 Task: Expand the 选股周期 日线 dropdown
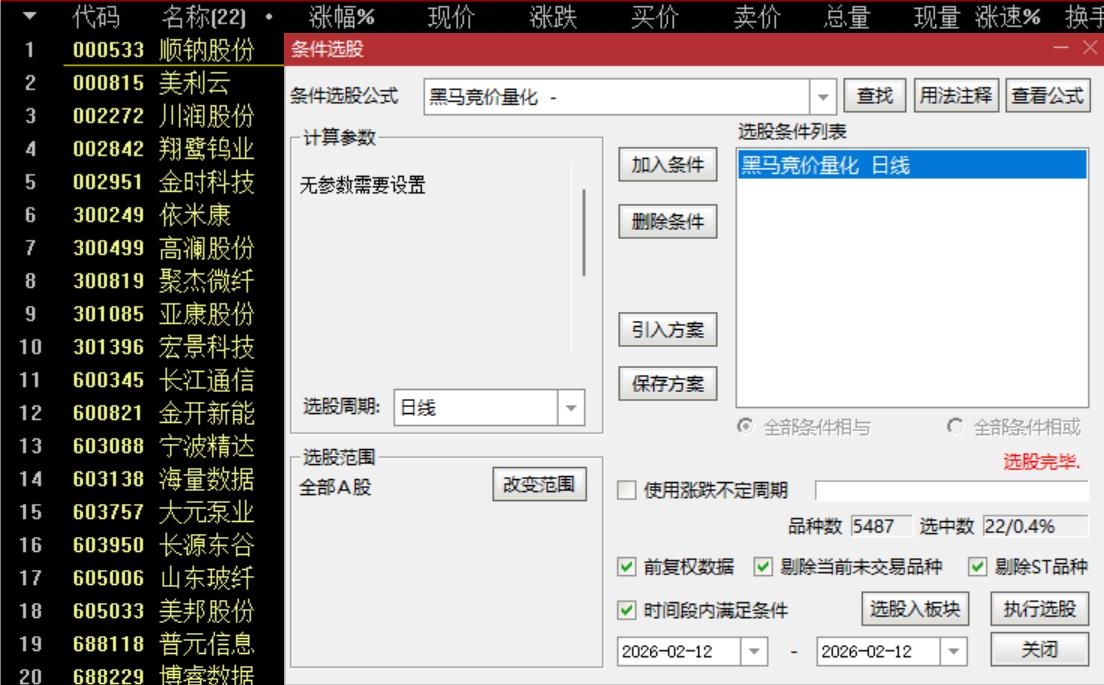pos(571,408)
